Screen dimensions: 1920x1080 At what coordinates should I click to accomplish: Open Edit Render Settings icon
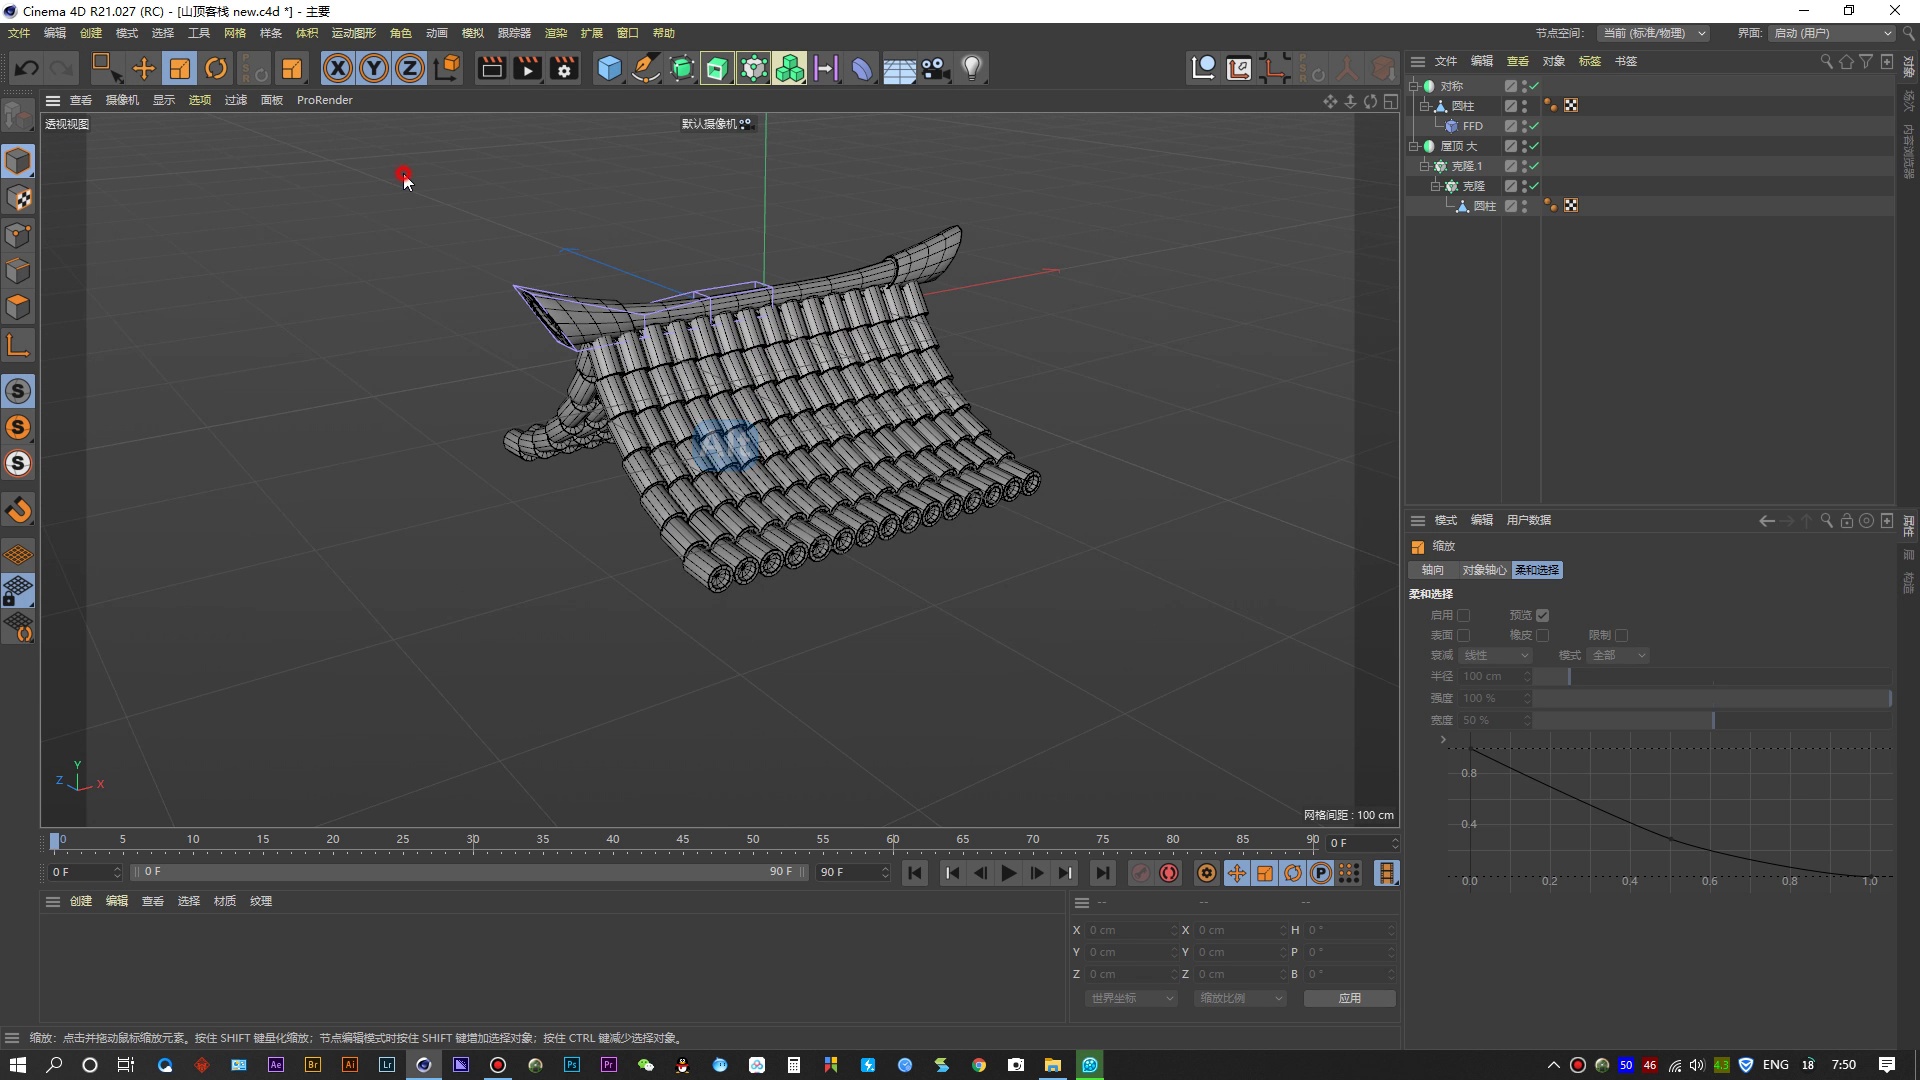pos(564,68)
